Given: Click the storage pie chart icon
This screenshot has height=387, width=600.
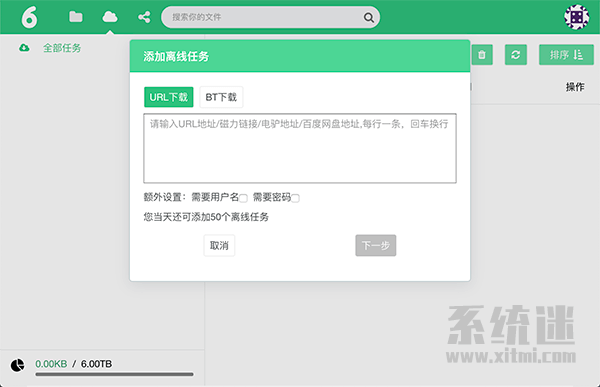Looking at the screenshot, I should 17,365.
